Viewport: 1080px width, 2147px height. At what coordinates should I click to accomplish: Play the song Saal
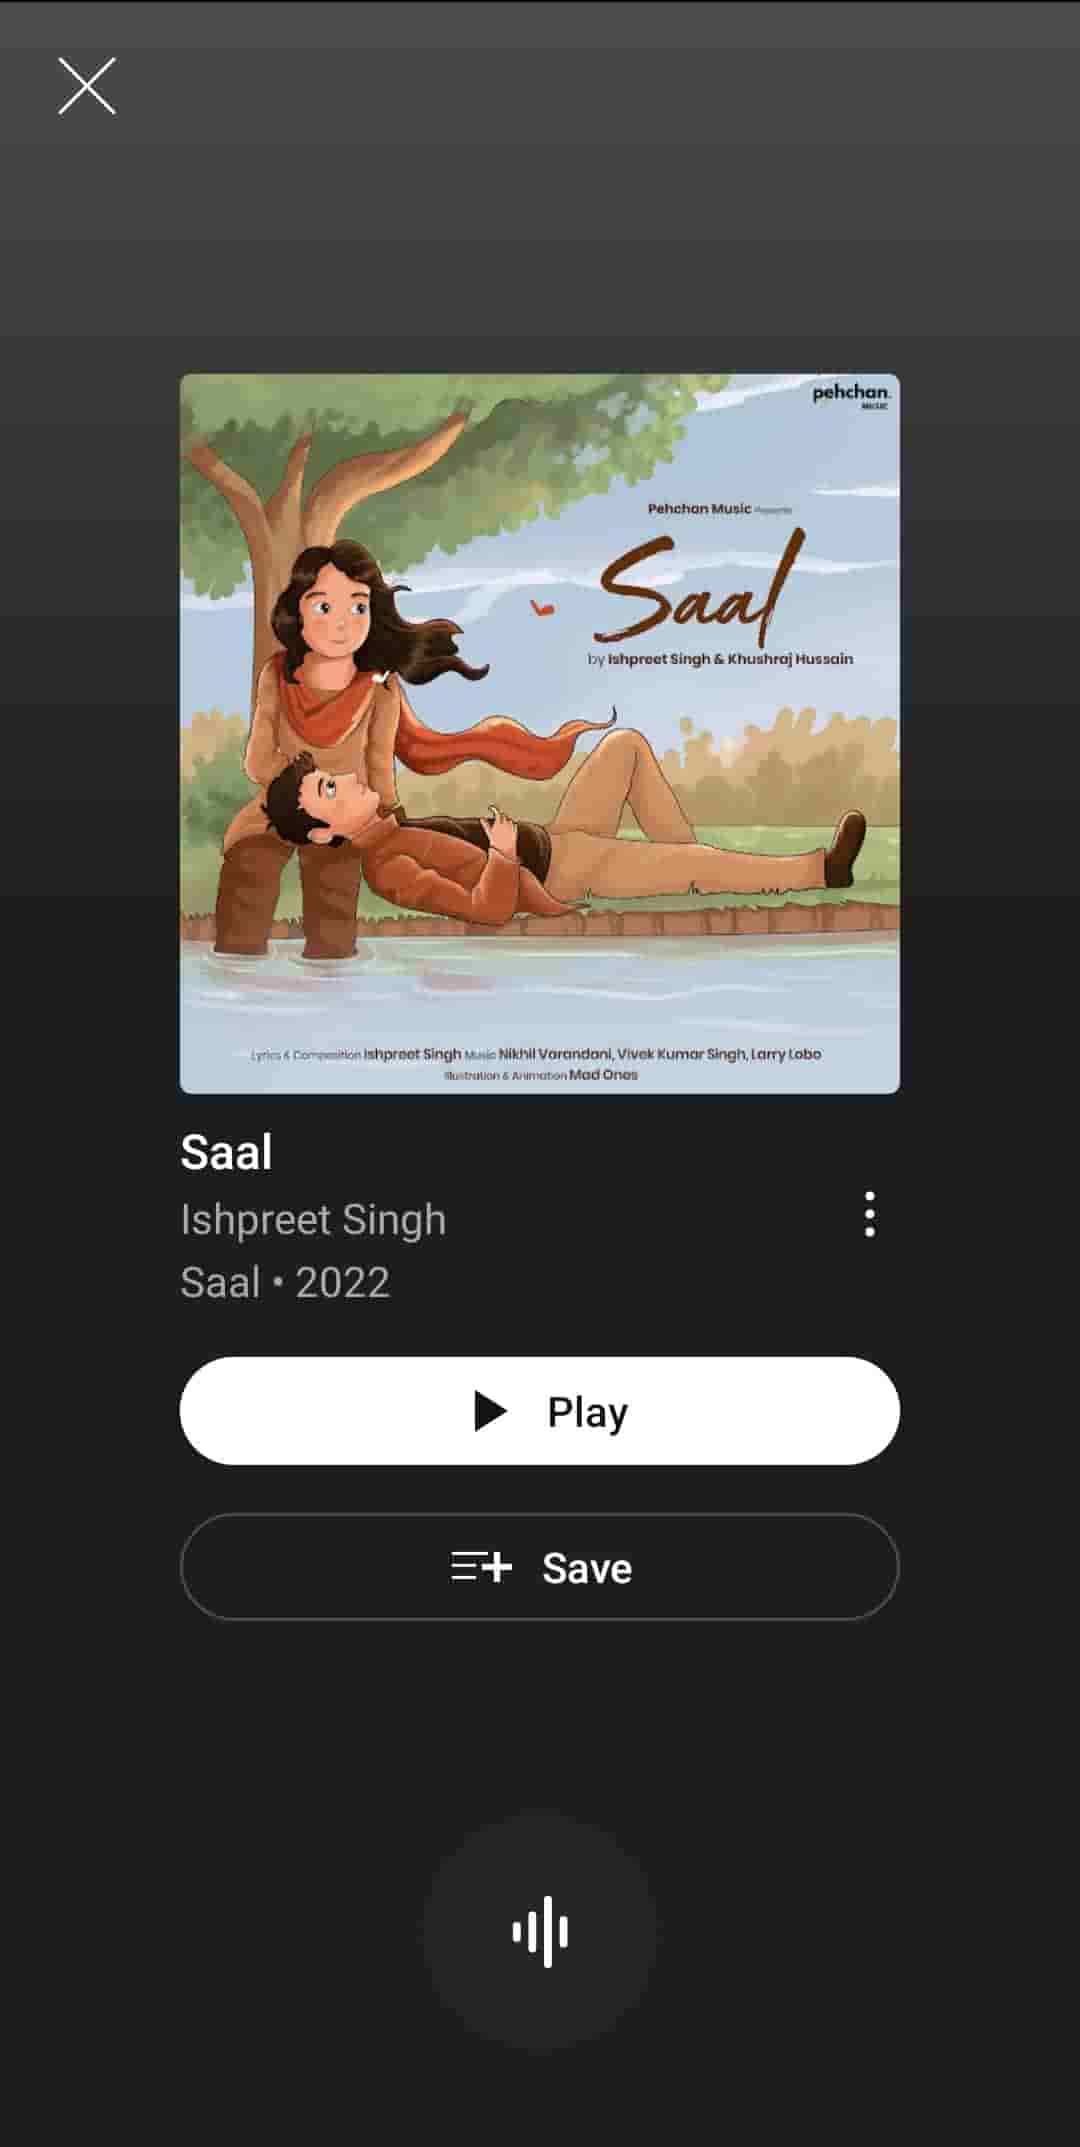click(540, 1411)
